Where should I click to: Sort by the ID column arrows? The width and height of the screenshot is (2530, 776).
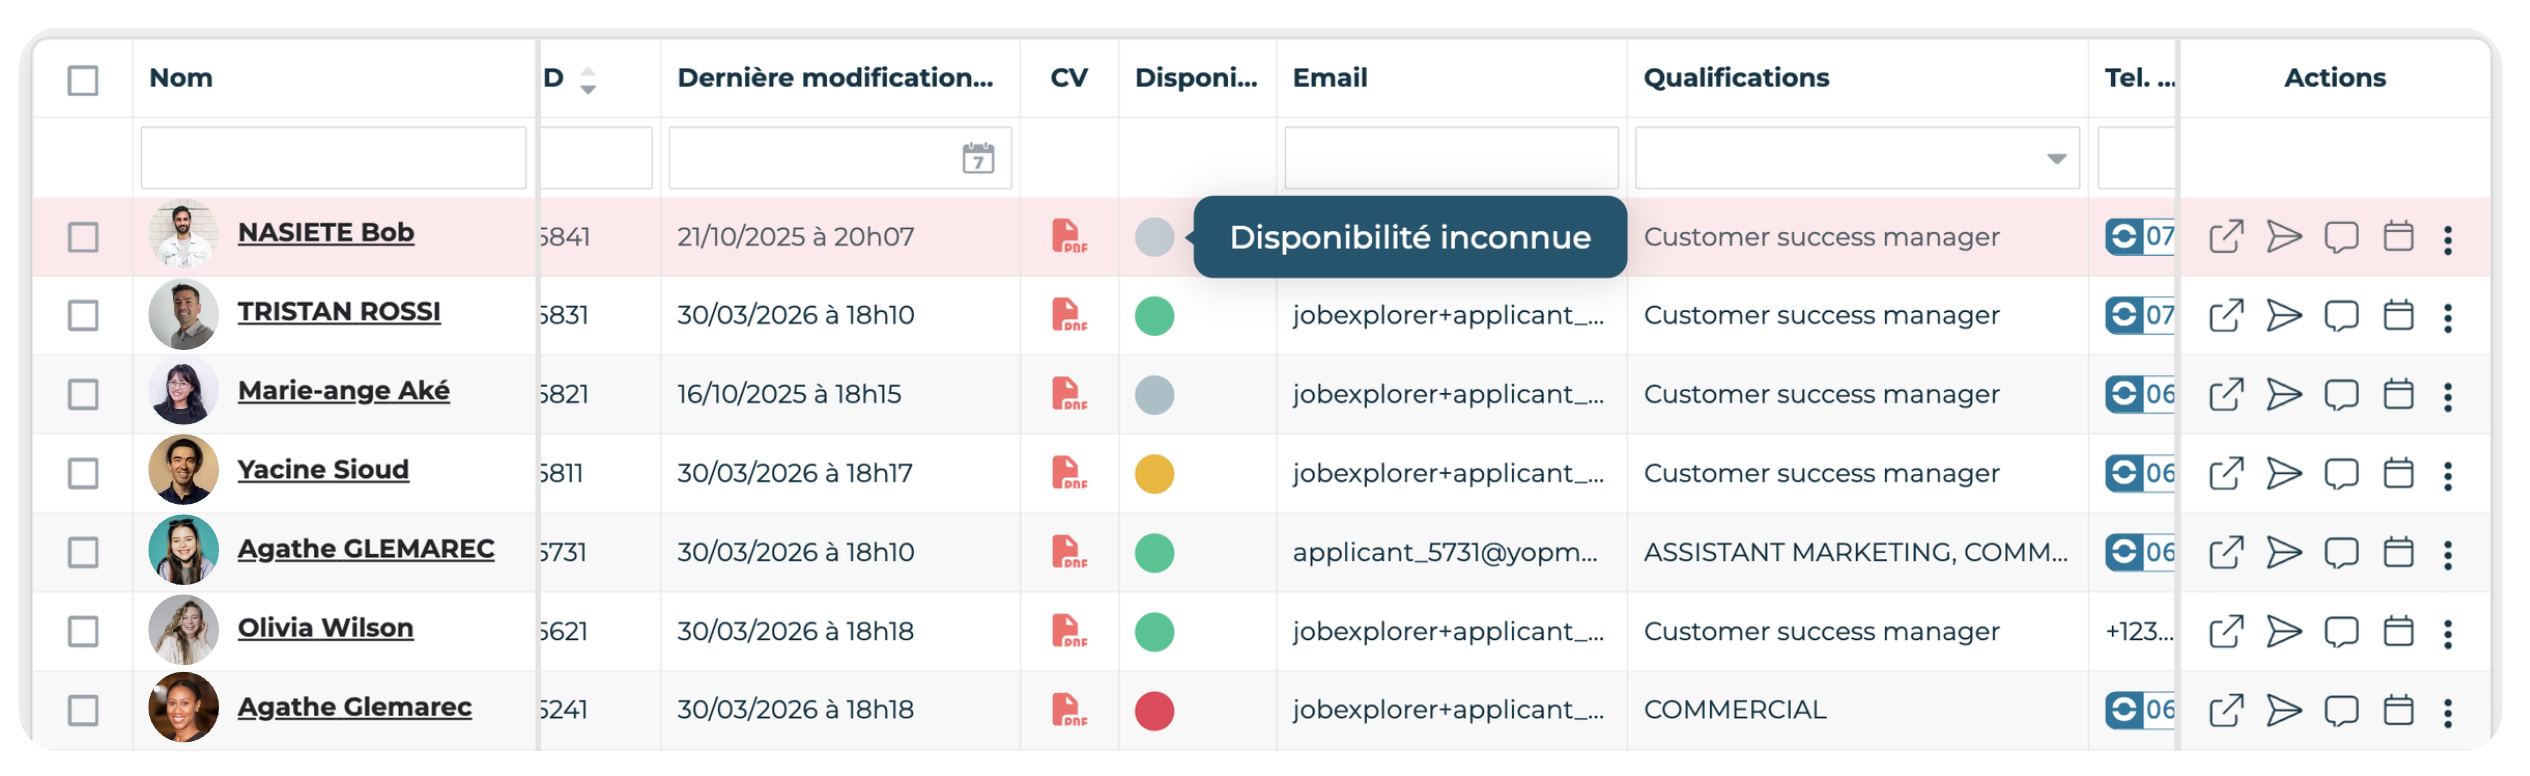(588, 80)
